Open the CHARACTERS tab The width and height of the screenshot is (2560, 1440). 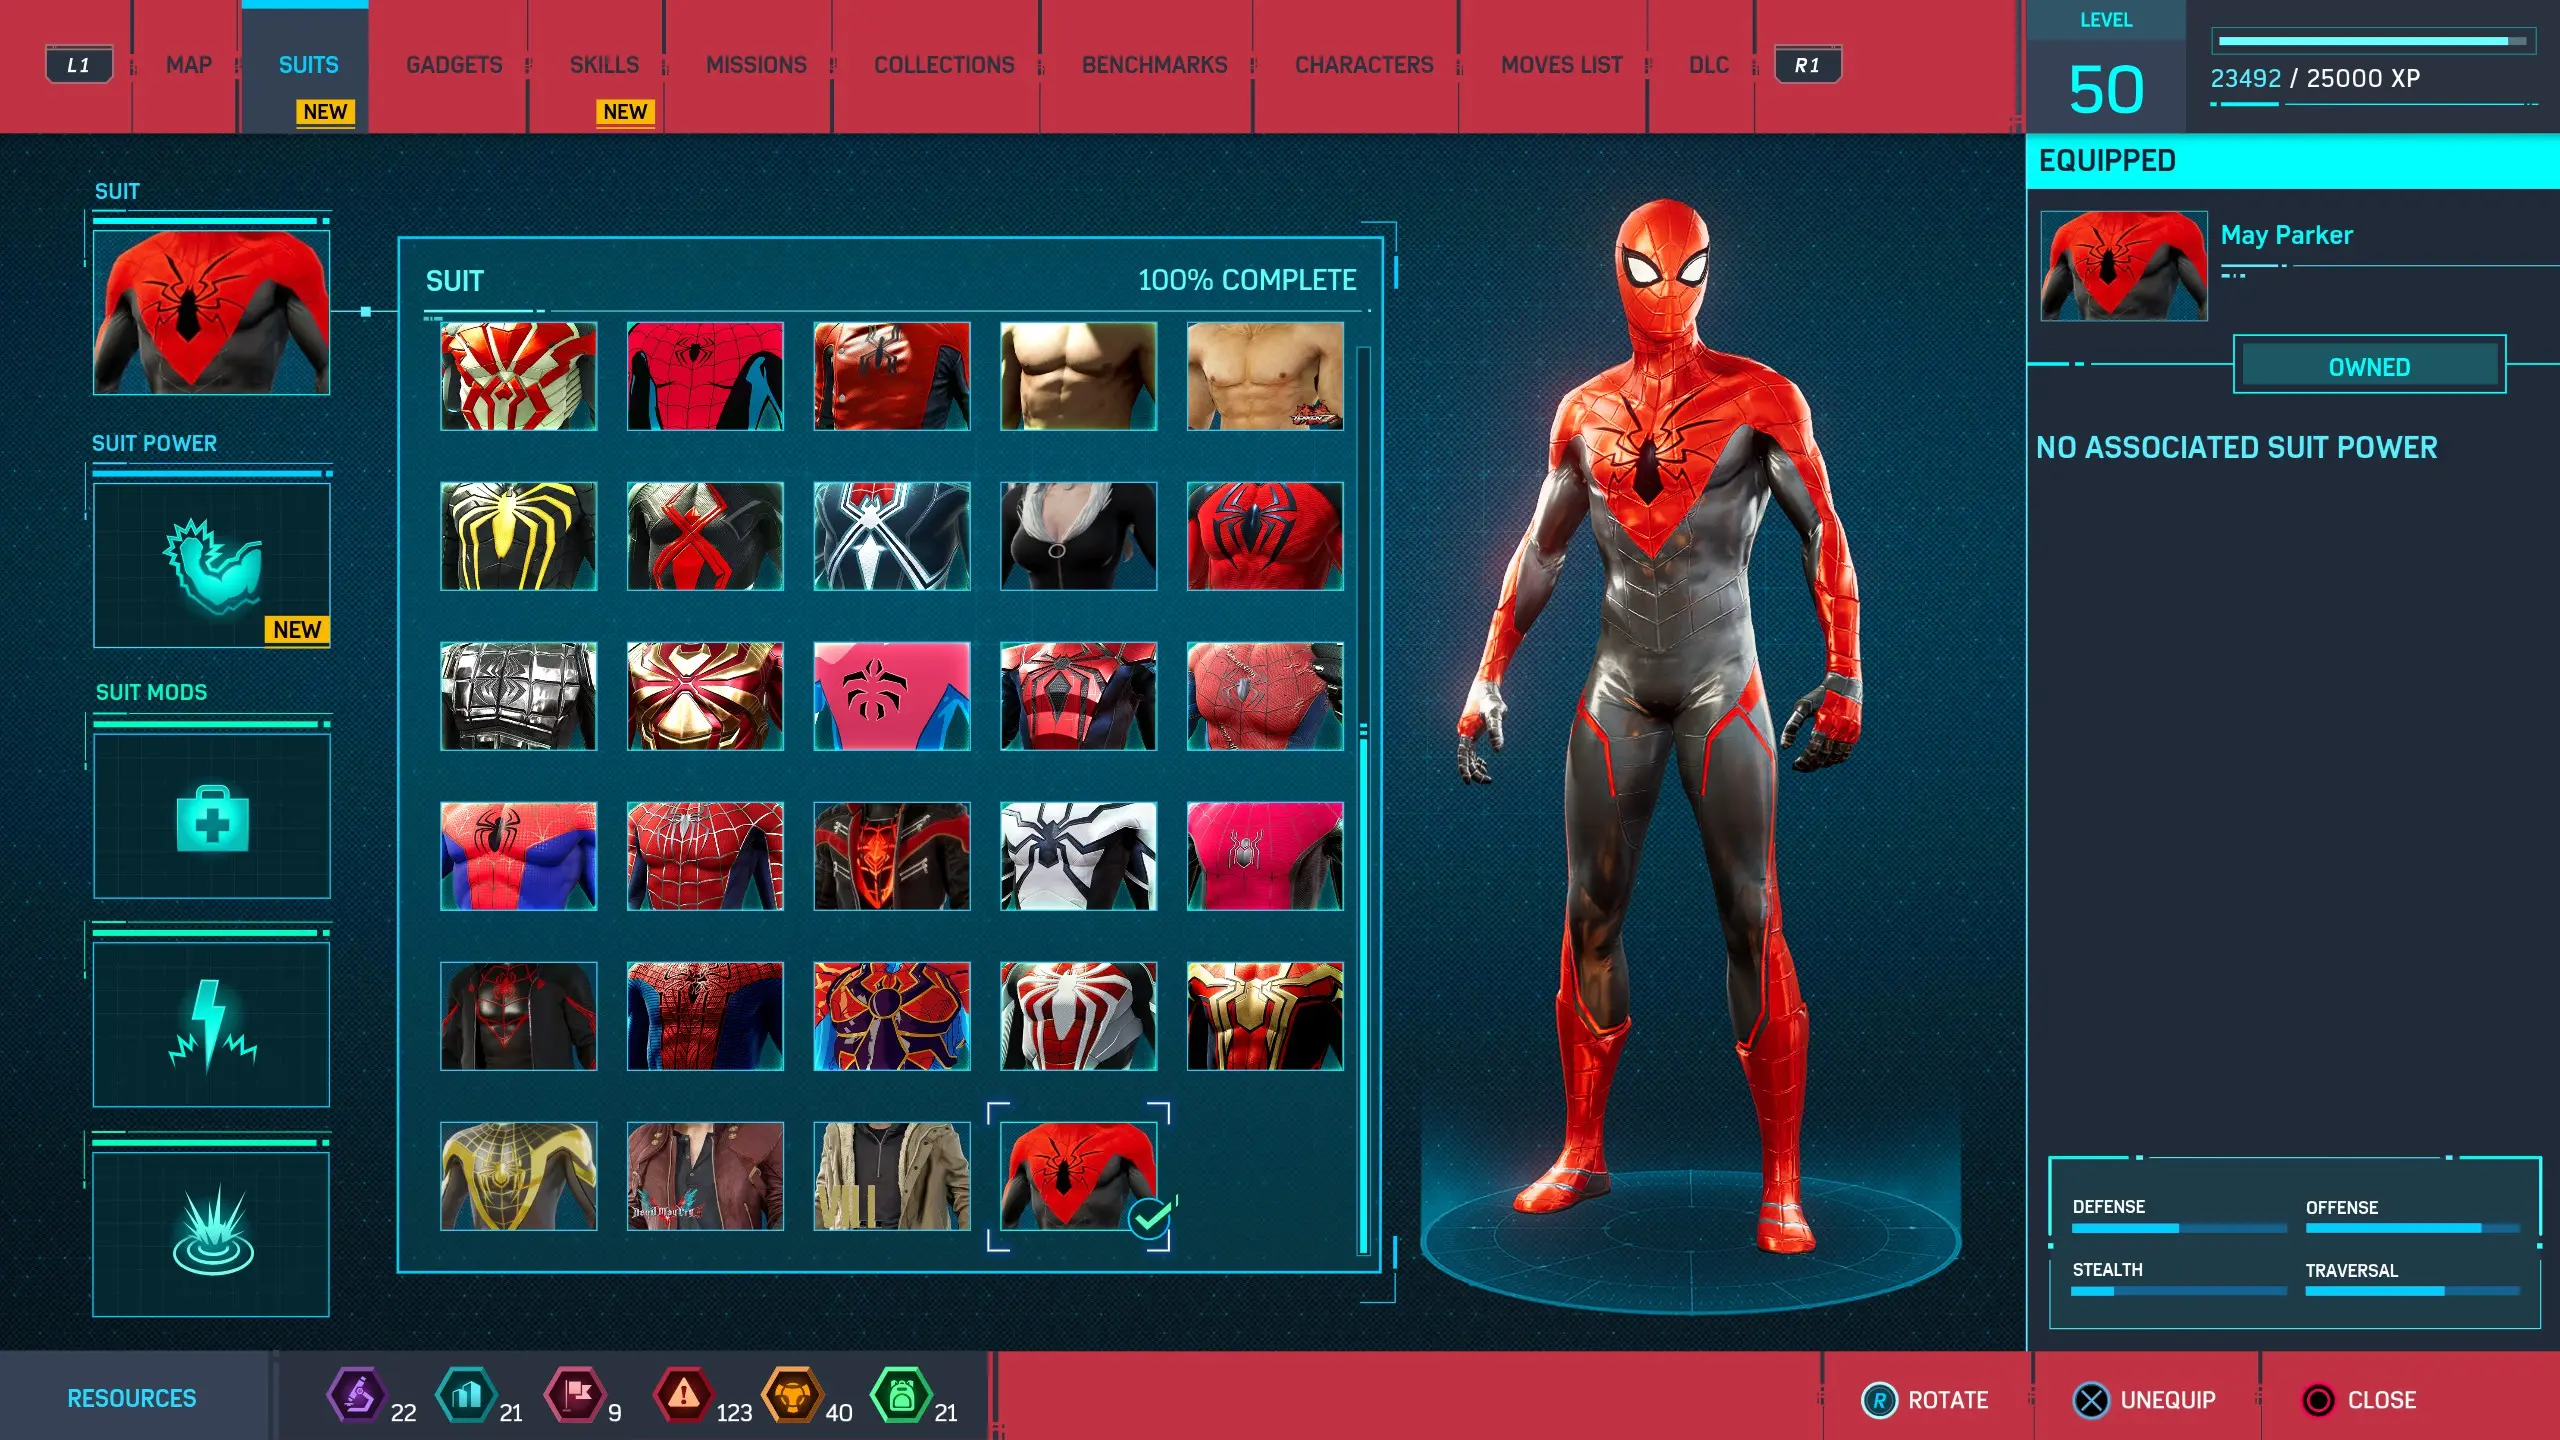tap(1364, 65)
